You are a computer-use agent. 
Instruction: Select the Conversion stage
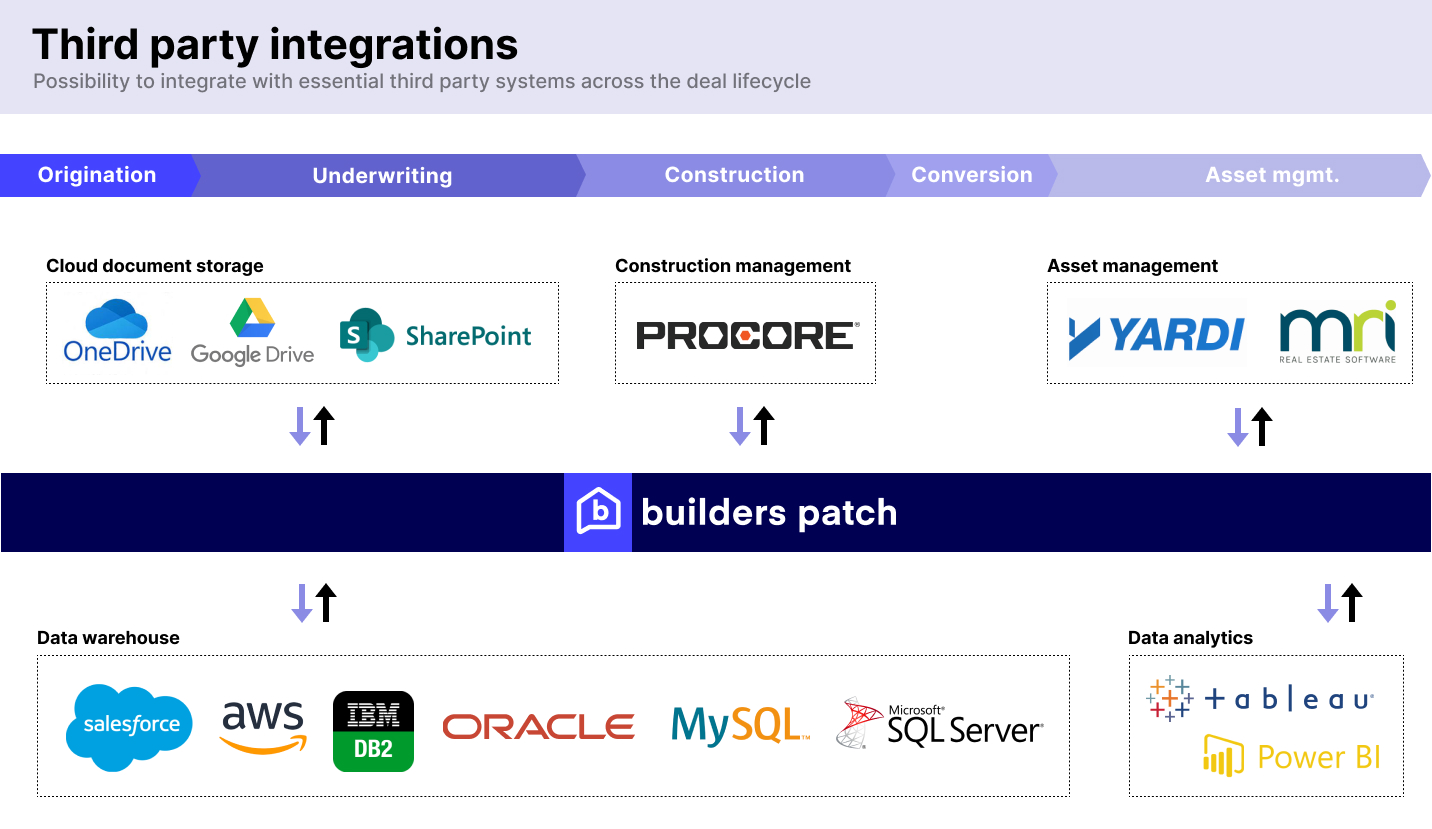click(972, 175)
